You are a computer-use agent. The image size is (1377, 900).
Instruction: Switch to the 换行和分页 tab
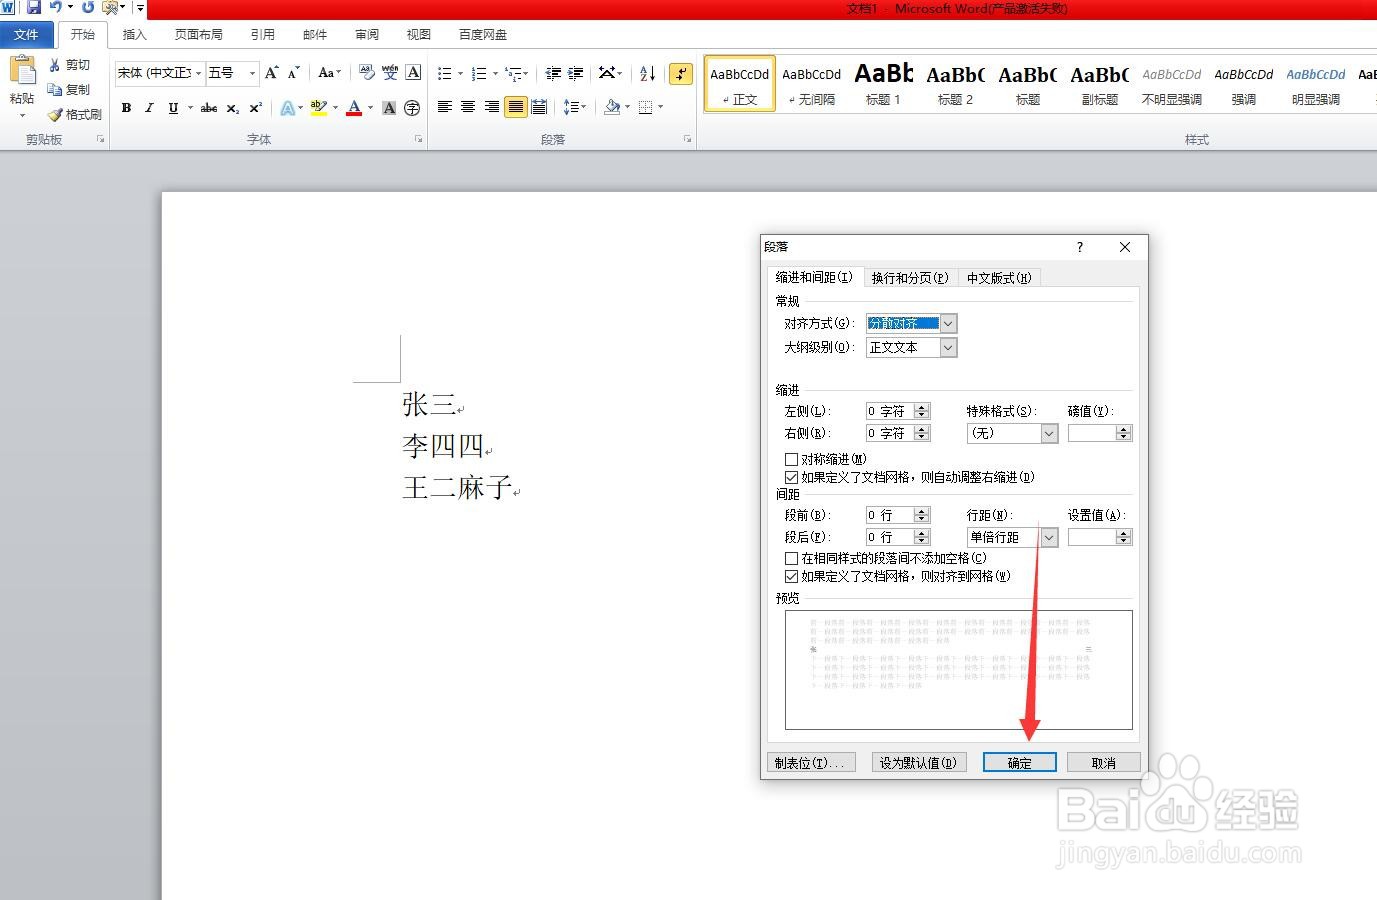pos(909,277)
